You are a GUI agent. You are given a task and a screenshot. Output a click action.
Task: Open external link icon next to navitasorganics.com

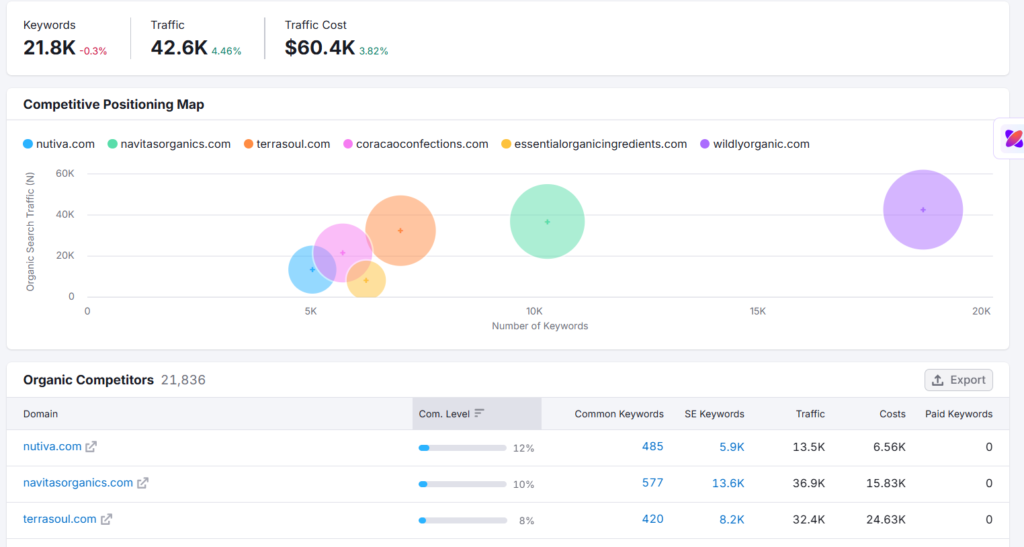point(142,483)
